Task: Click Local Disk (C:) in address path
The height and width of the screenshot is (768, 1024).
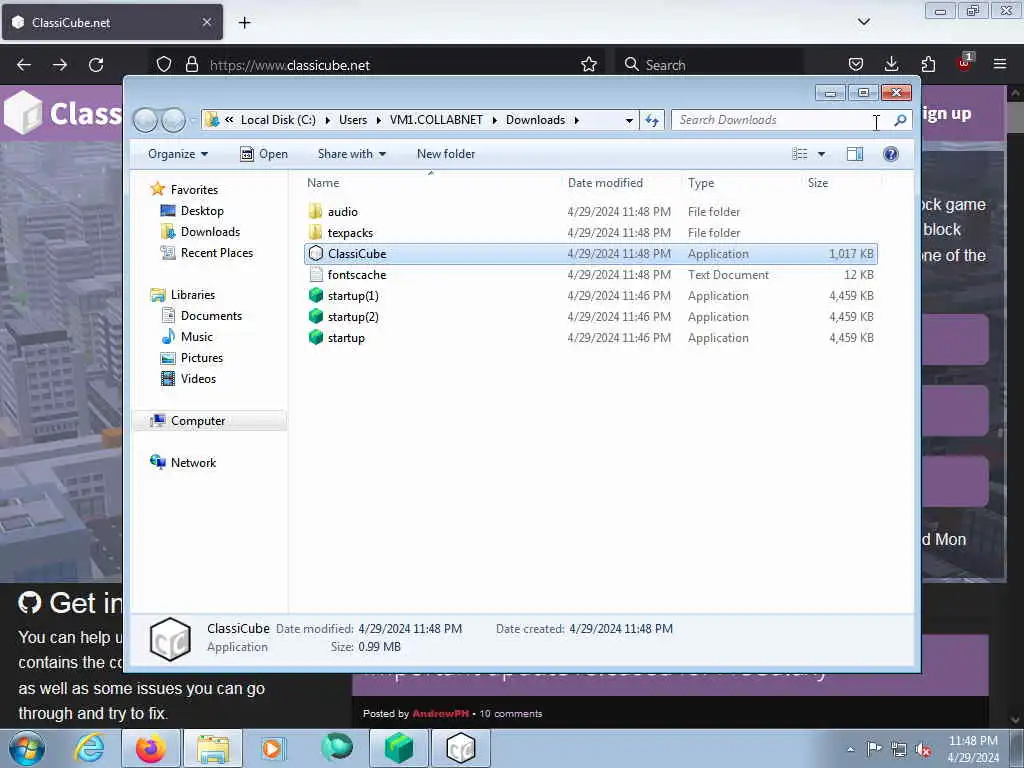Action: click(278, 120)
